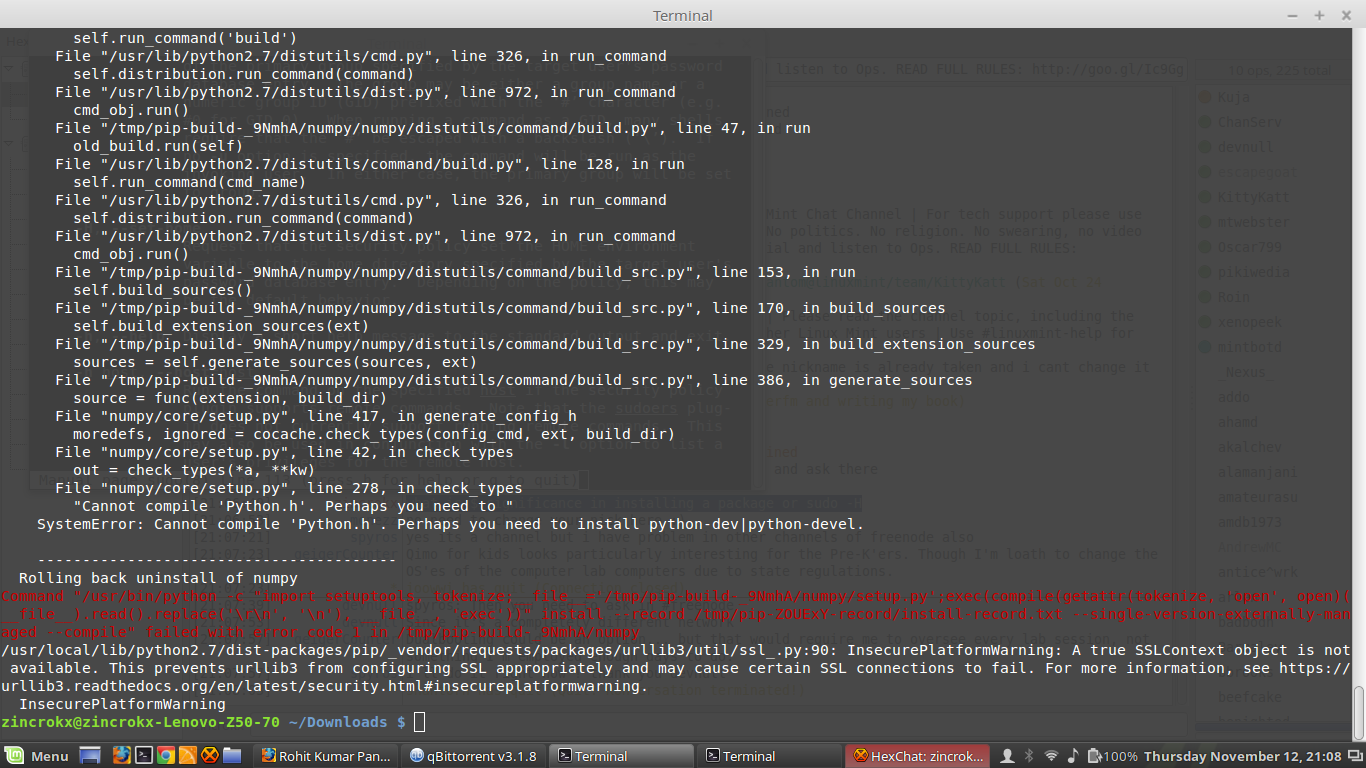Click the last 'InsecurePlatformWarning' line
This screenshot has width=1366, height=768.
coord(121,704)
